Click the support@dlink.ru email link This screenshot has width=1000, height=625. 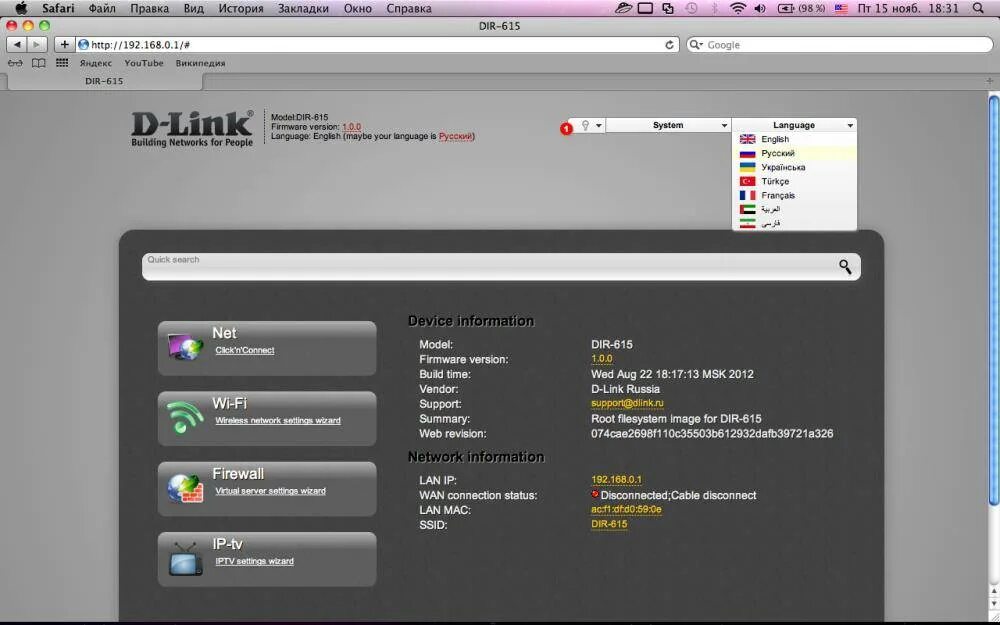(x=627, y=404)
